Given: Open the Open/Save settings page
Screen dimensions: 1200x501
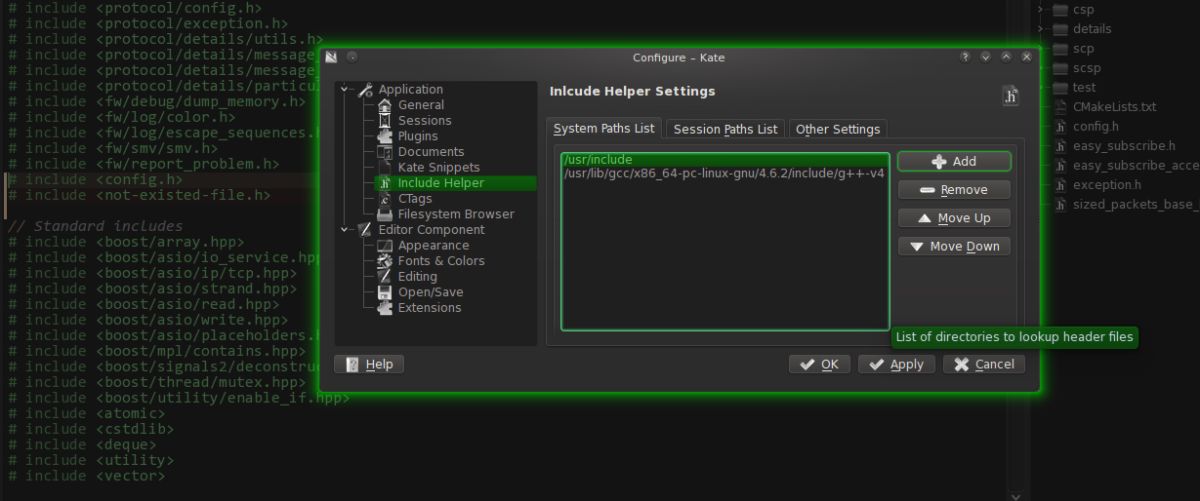Looking at the screenshot, I should point(430,292).
